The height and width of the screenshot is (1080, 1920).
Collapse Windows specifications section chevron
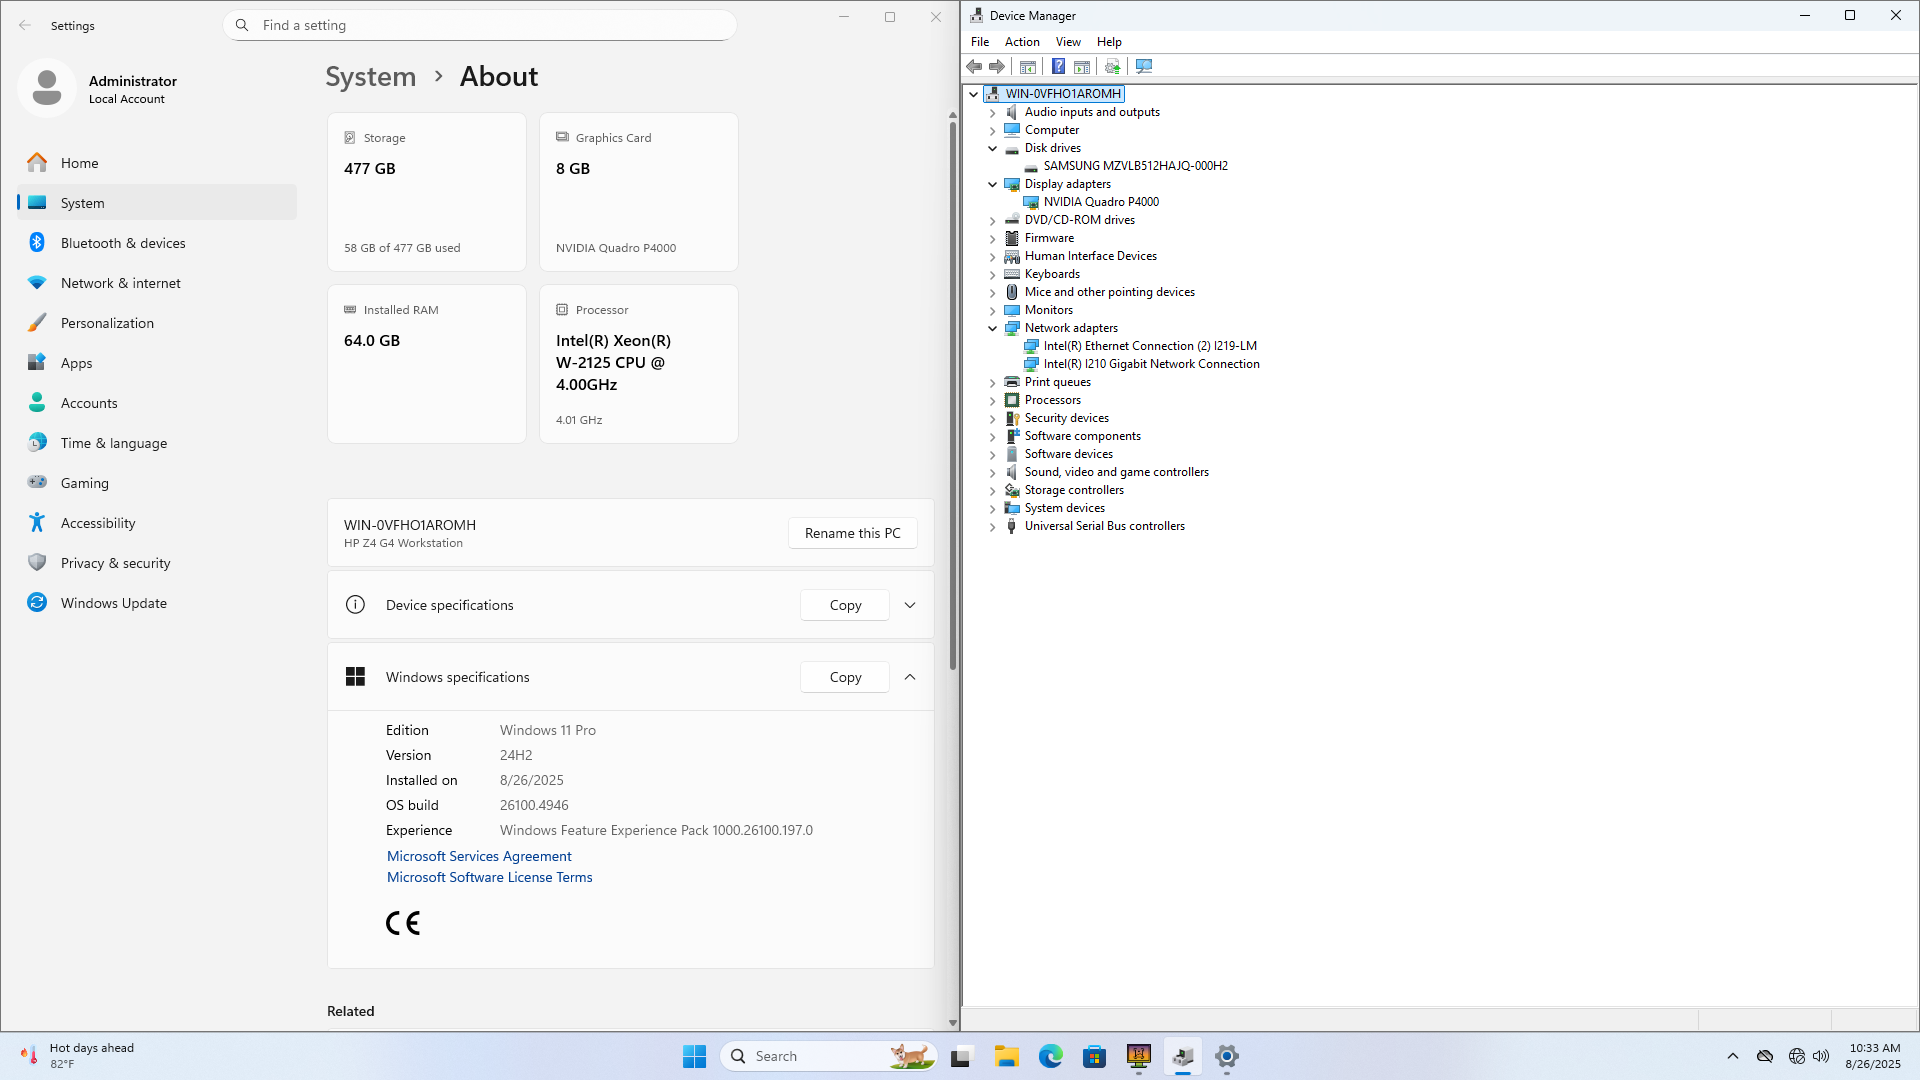tap(910, 677)
